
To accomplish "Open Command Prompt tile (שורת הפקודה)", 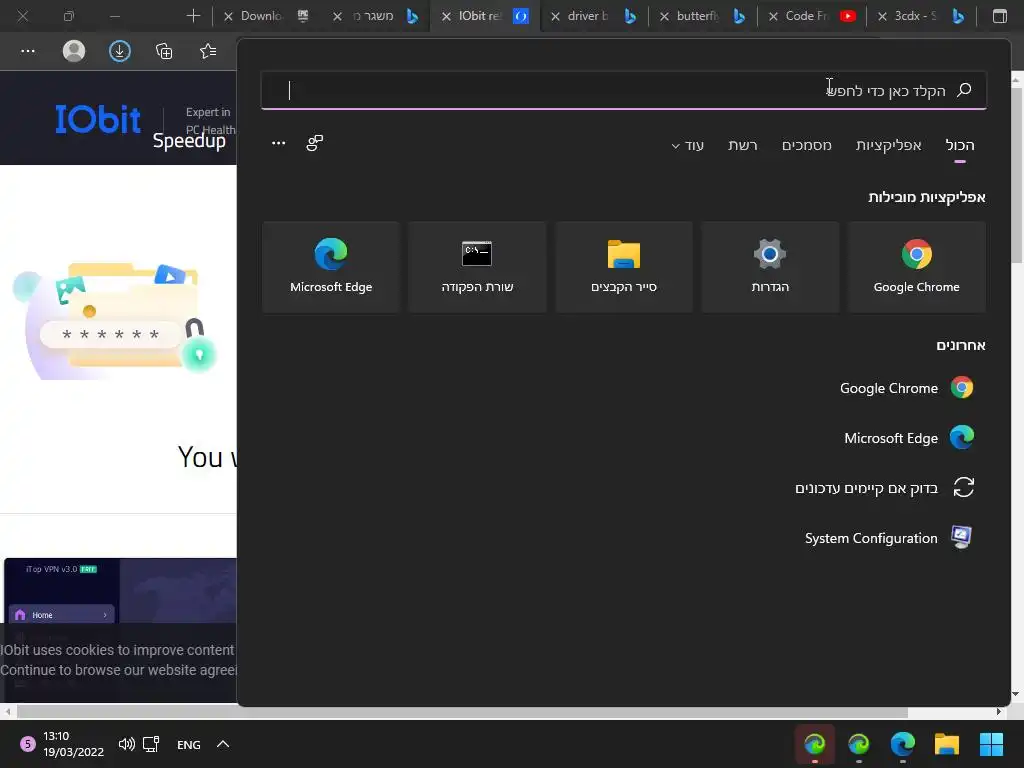I will click(477, 267).
